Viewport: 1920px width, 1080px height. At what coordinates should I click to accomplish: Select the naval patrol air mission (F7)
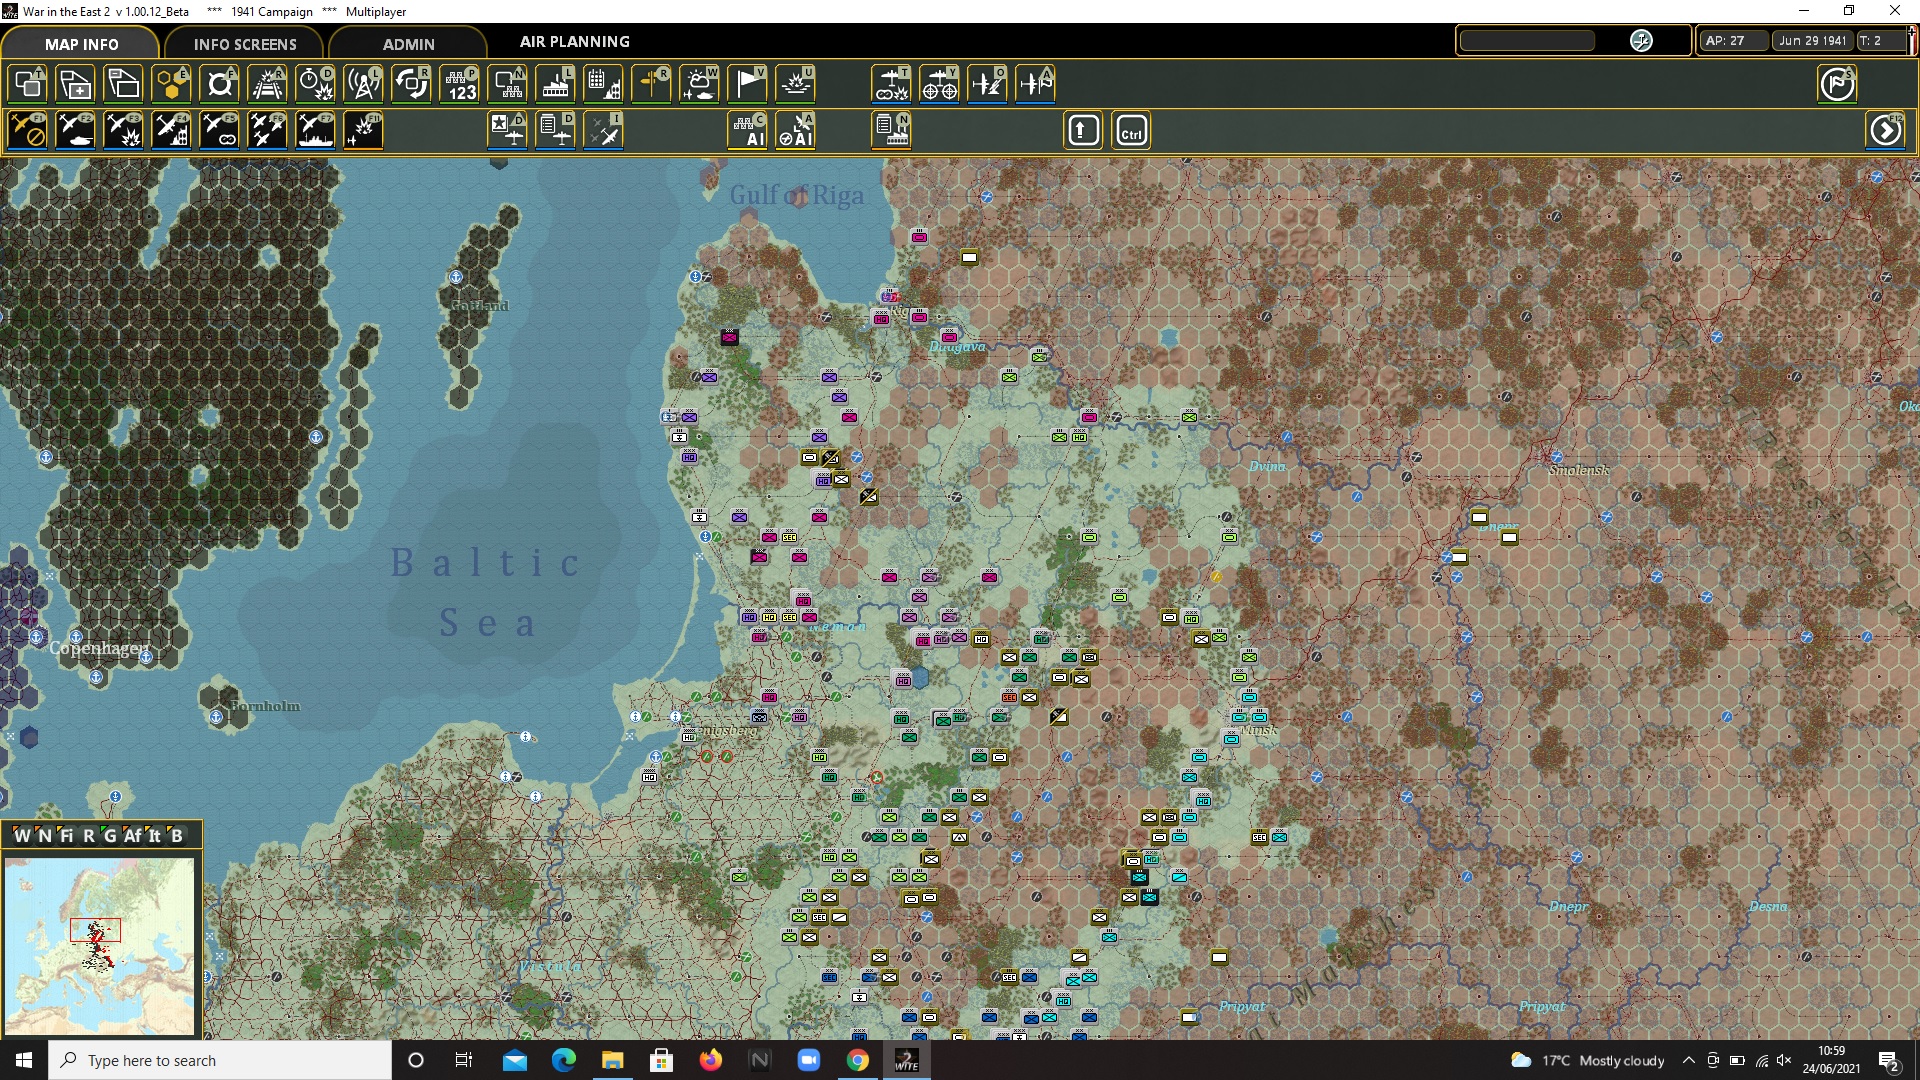315,131
